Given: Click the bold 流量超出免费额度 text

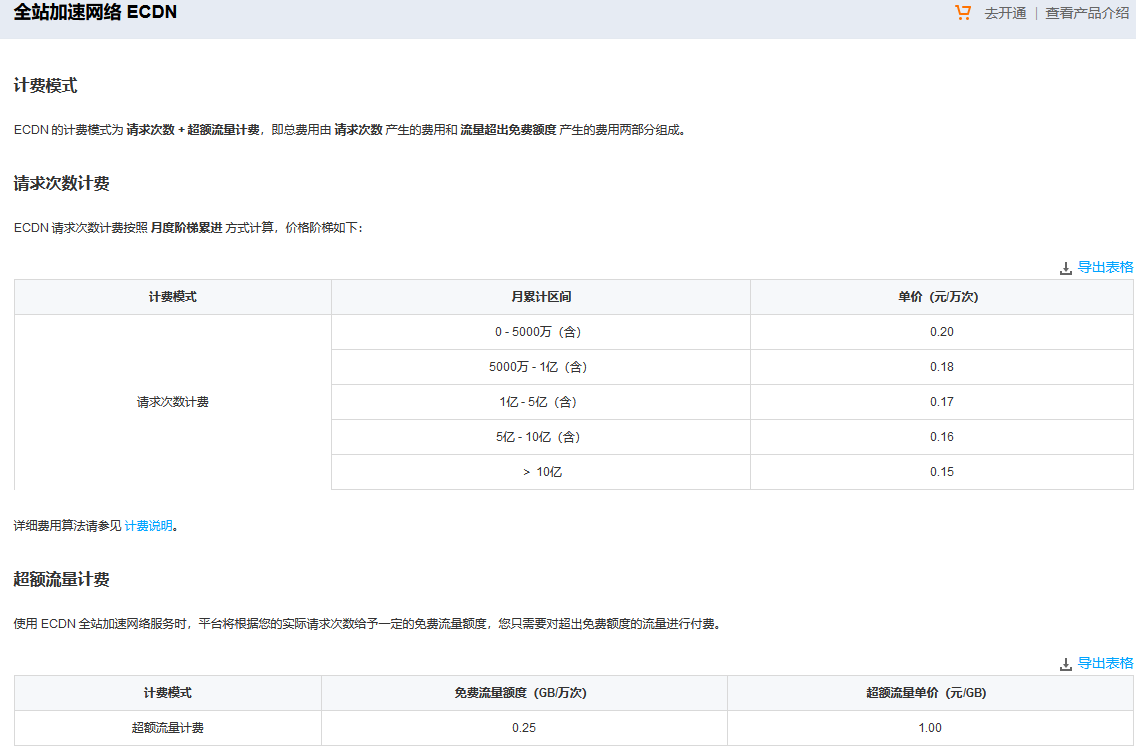Looking at the screenshot, I should coord(508,130).
